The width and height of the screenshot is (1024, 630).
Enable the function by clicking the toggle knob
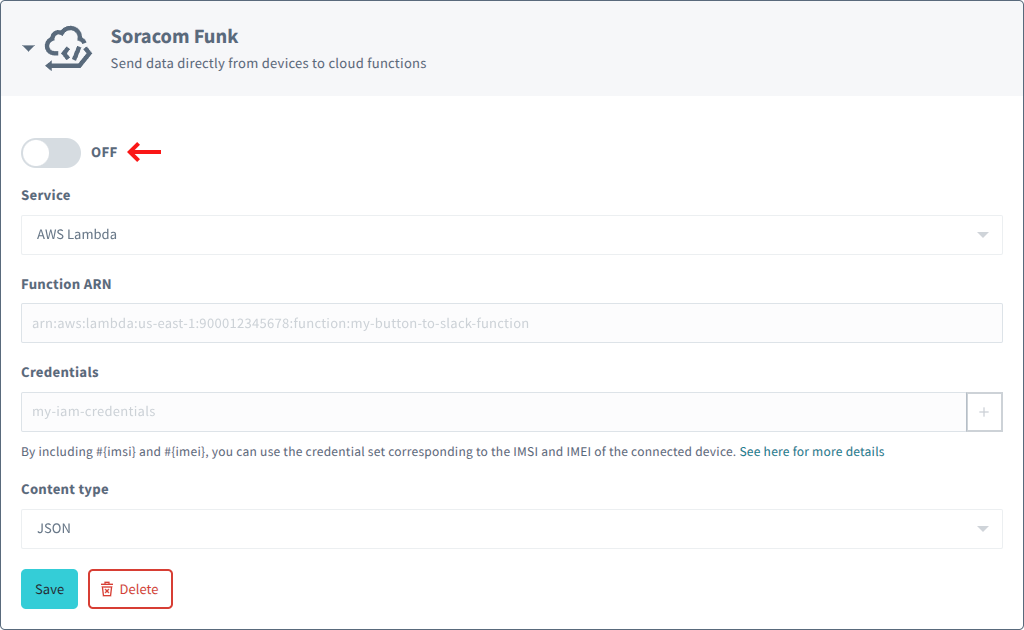point(37,152)
